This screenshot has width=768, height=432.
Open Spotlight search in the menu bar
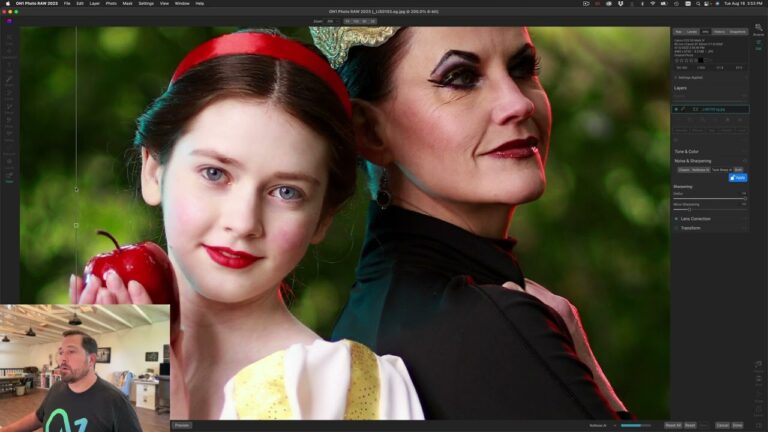point(698,3)
